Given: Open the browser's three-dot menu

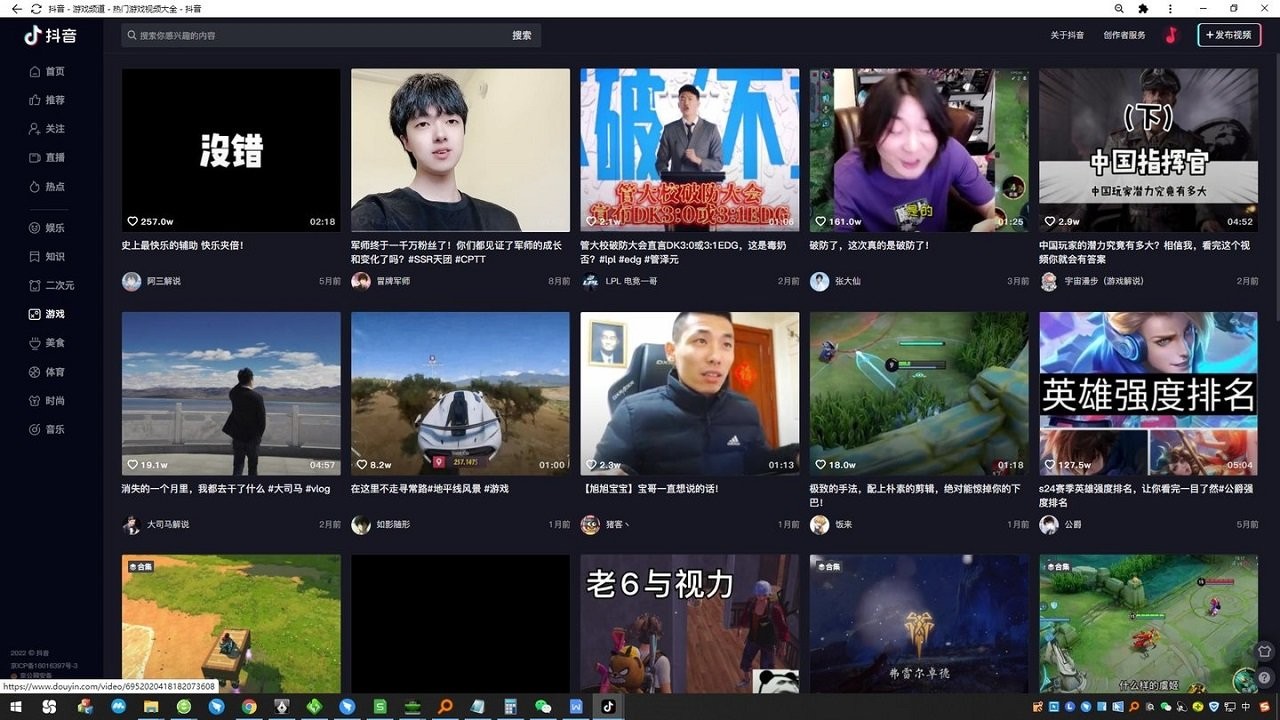Looking at the screenshot, I should pyautogui.click(x=1169, y=8).
